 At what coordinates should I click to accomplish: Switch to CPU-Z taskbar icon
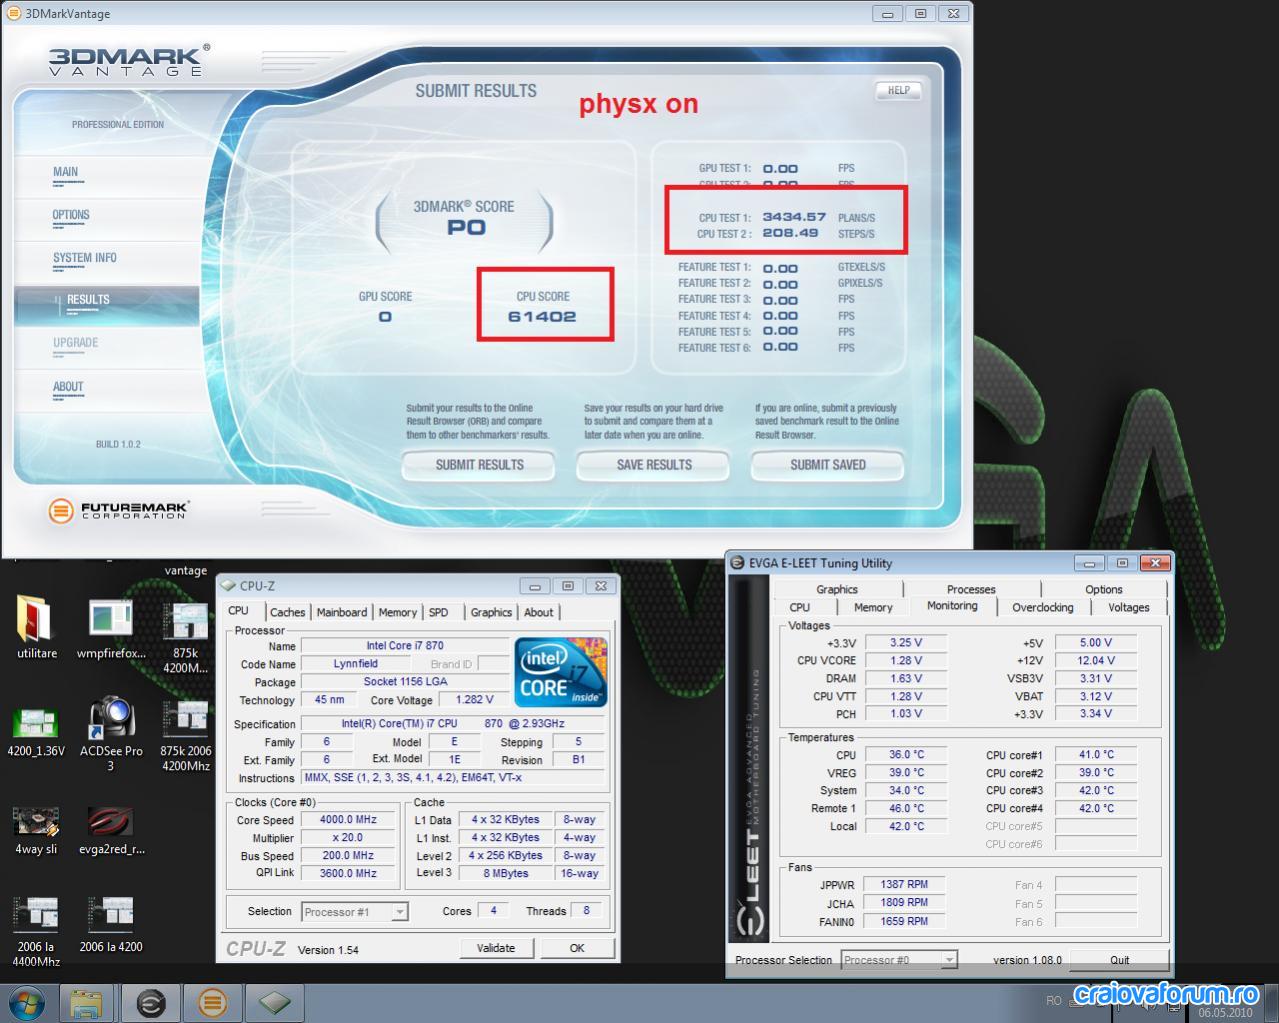(x=274, y=1003)
